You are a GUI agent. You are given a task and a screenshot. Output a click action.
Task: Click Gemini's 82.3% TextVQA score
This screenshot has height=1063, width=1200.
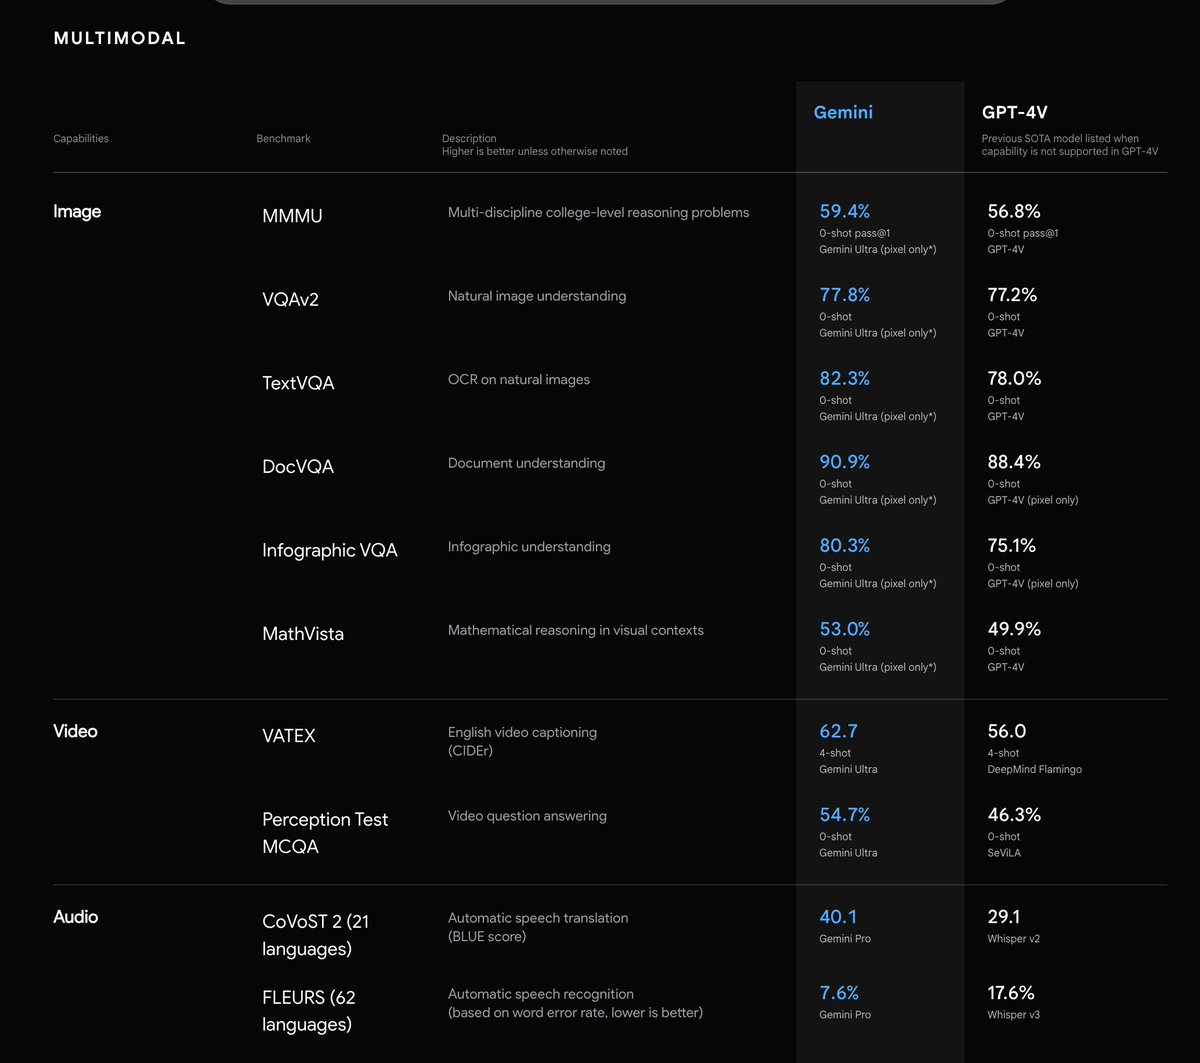pos(845,379)
